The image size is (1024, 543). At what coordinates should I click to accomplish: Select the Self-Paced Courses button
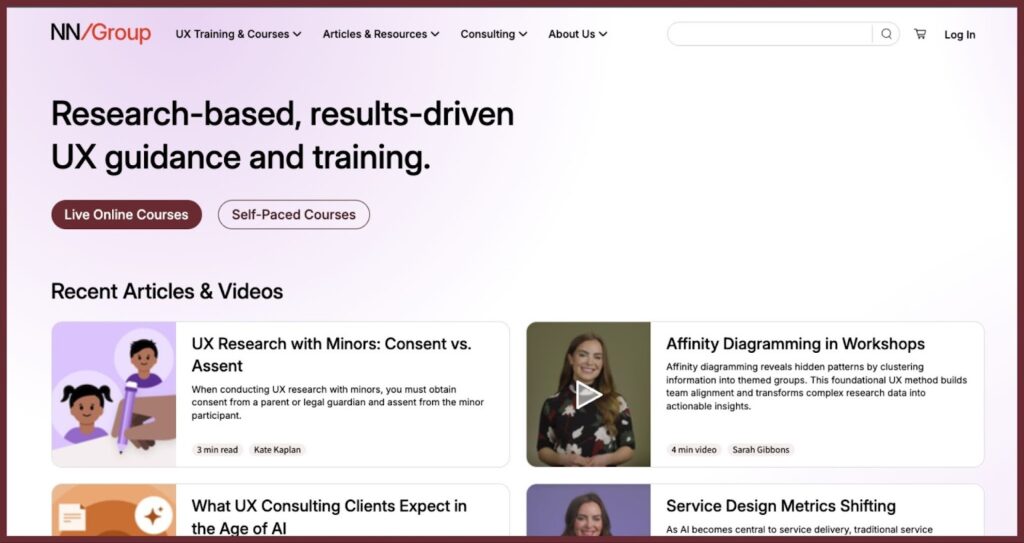(x=294, y=214)
